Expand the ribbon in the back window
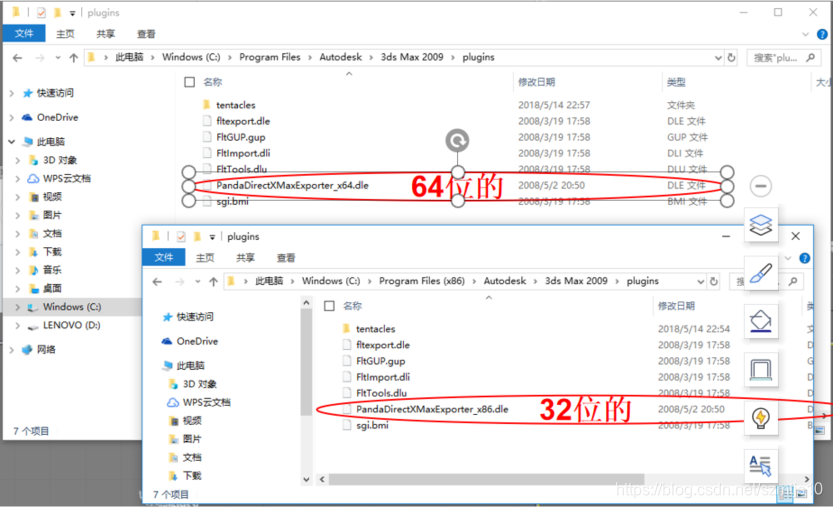 (805, 34)
